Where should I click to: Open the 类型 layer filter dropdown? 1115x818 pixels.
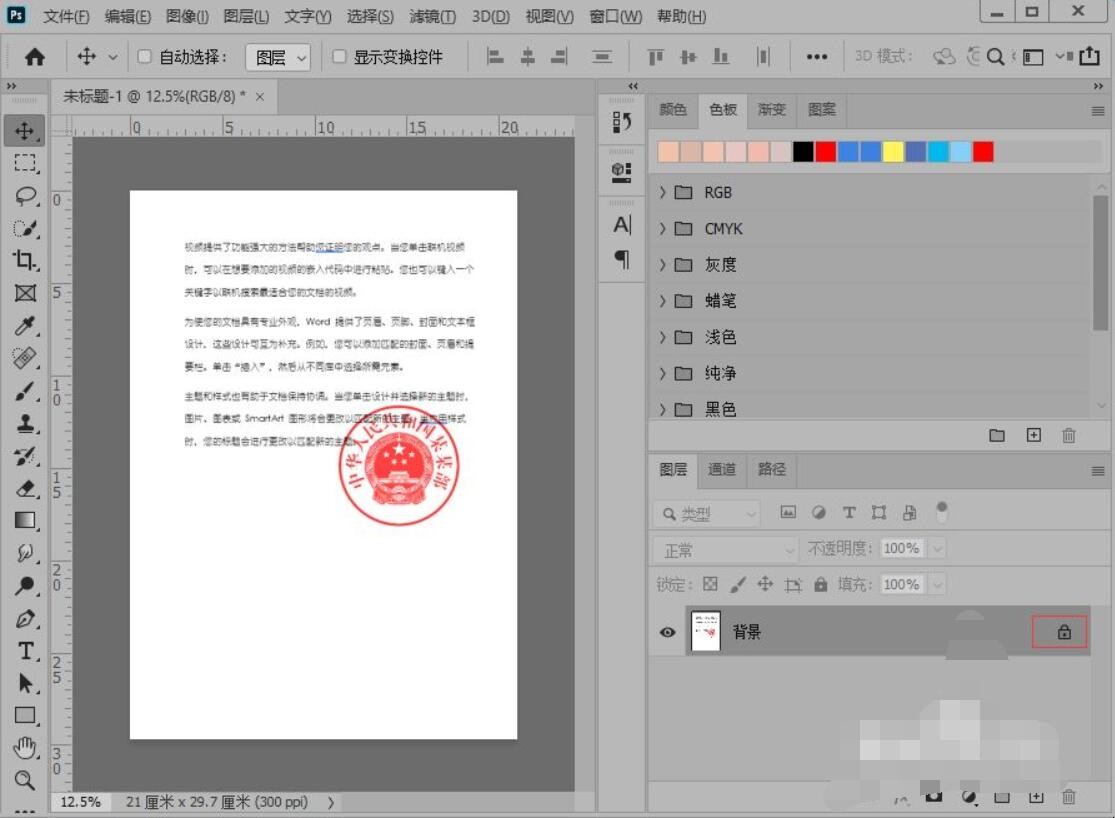(x=706, y=514)
